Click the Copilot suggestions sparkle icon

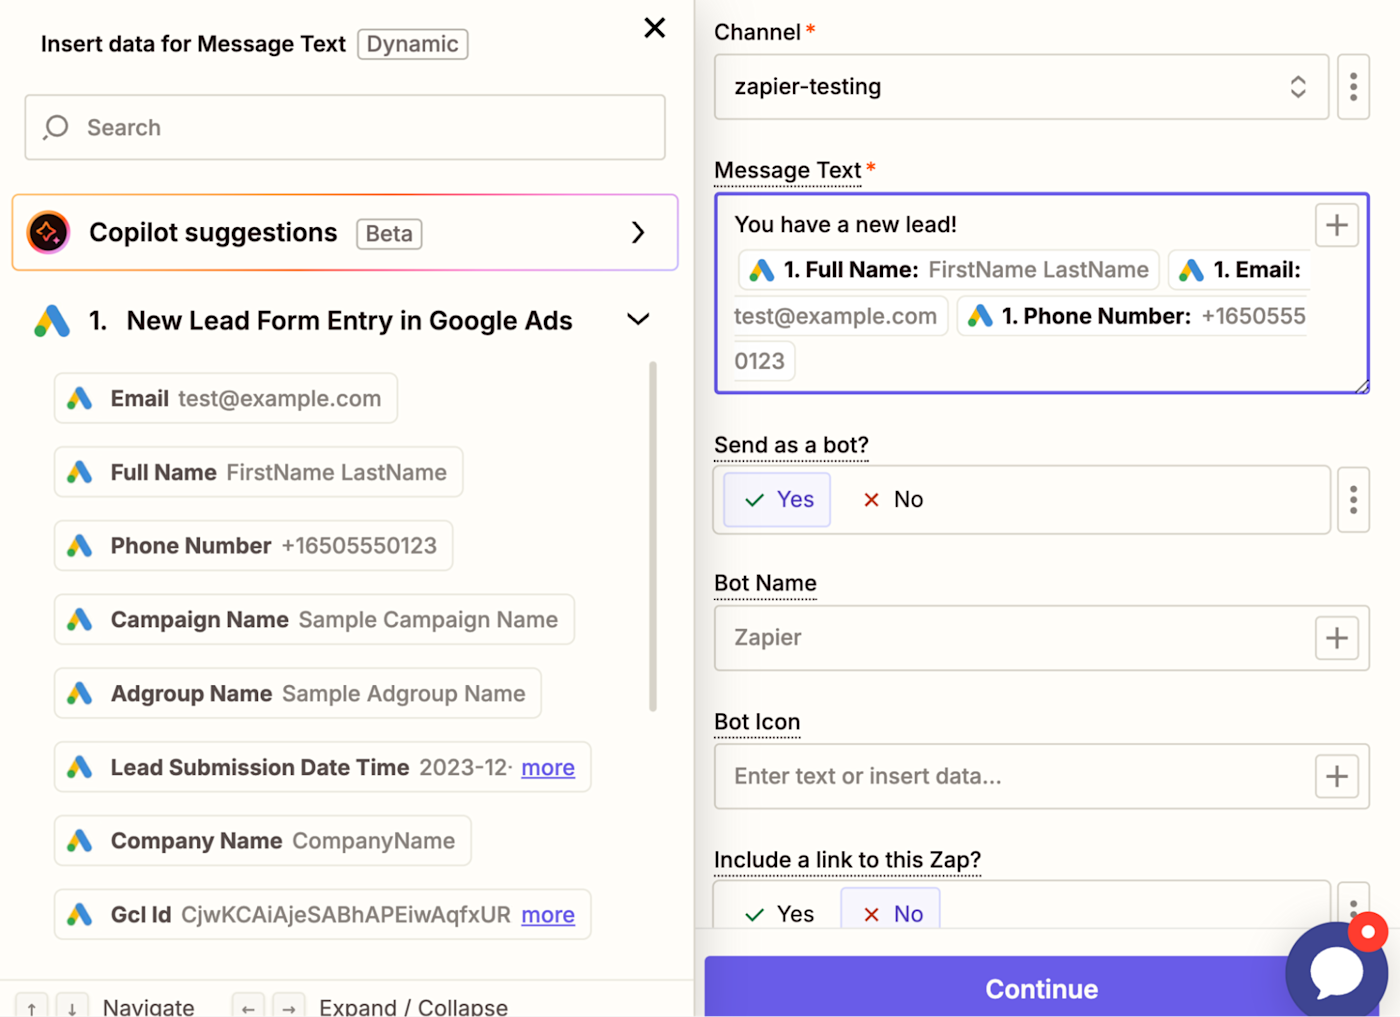[x=48, y=232]
